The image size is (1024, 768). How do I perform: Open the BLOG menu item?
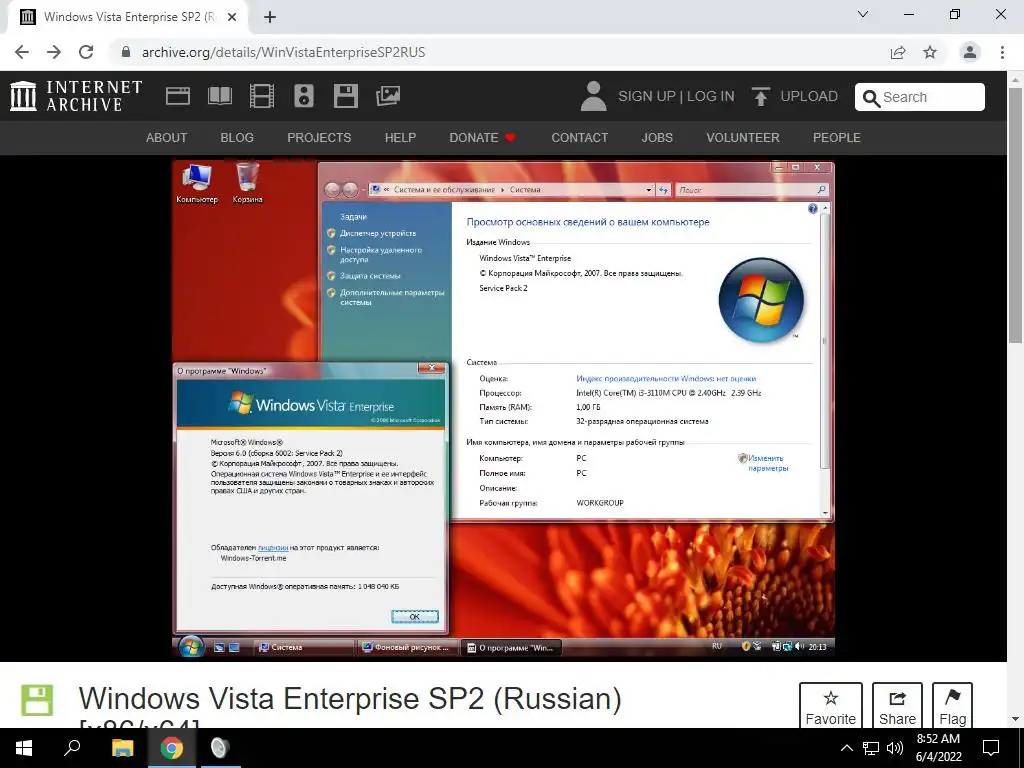(x=237, y=138)
